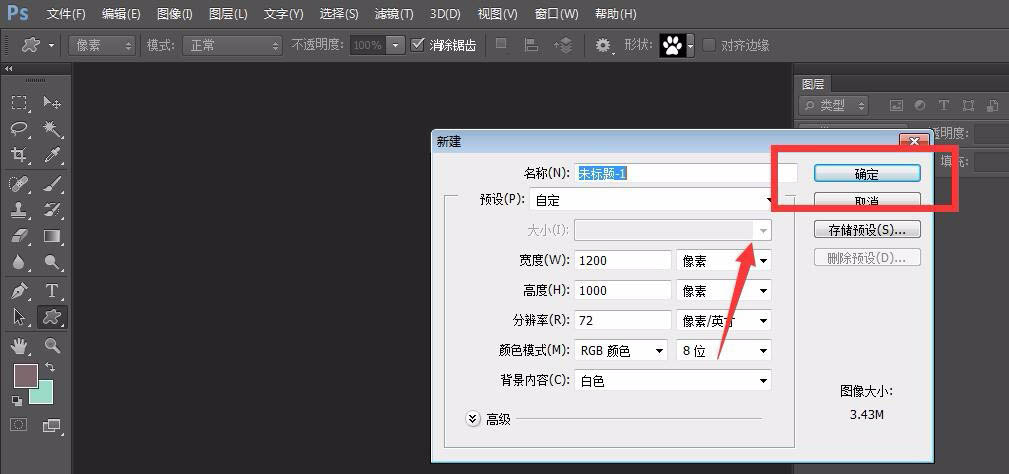Select the Zoom tool
The image size is (1009, 474).
[x=52, y=346]
